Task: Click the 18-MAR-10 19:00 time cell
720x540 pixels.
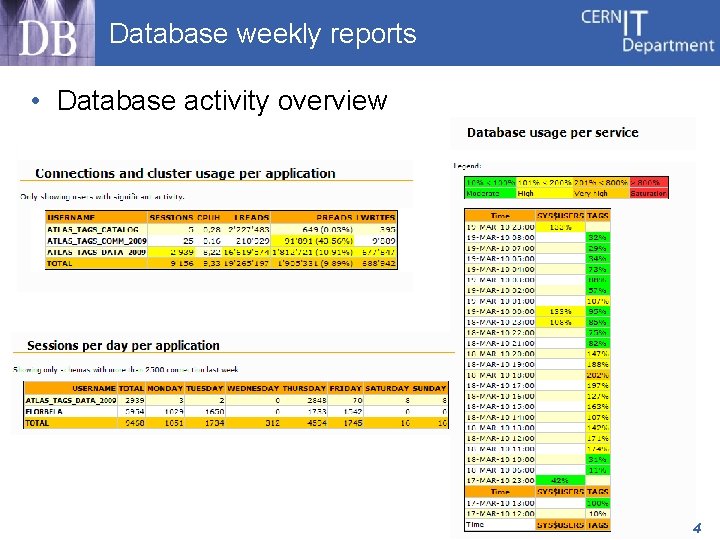Action: [x=501, y=365]
